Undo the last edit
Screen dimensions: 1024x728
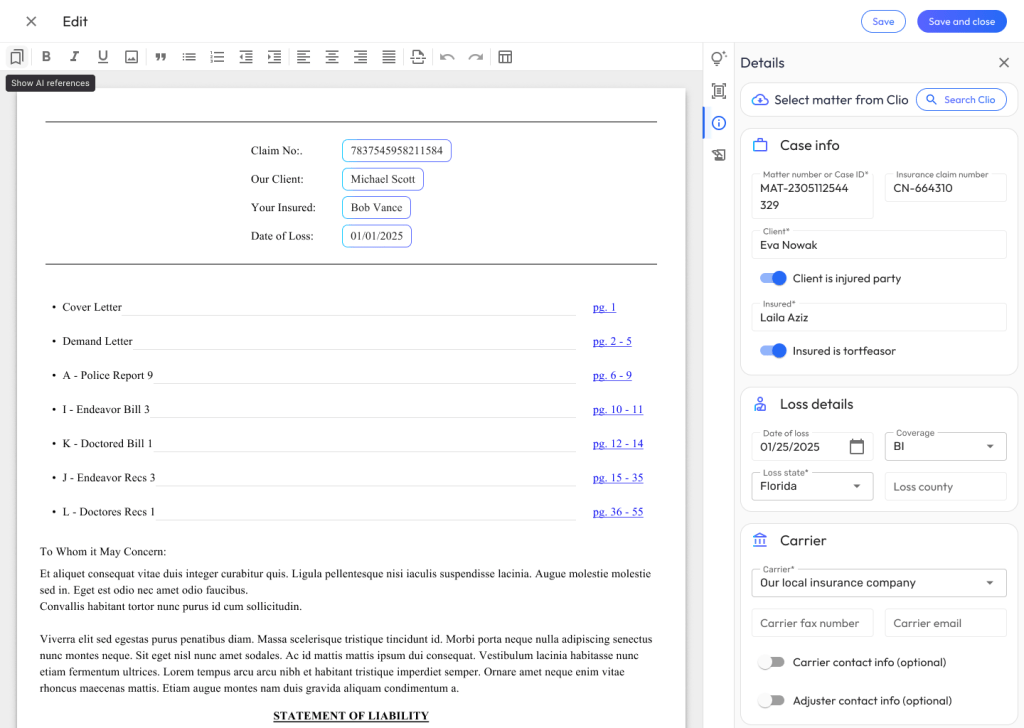point(447,57)
